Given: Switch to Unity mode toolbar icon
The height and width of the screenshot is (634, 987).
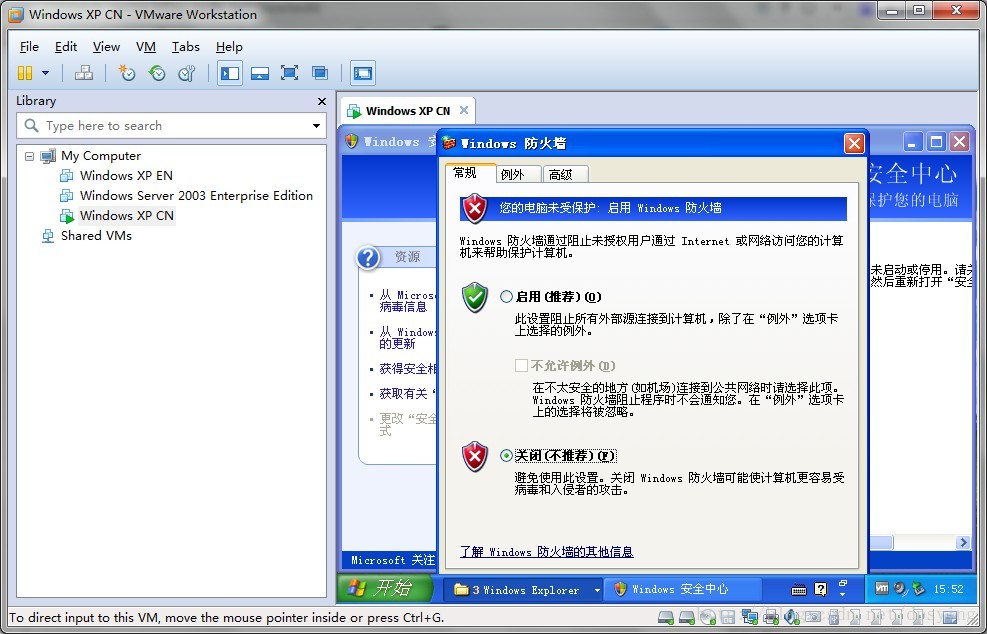Looking at the screenshot, I should coord(320,73).
